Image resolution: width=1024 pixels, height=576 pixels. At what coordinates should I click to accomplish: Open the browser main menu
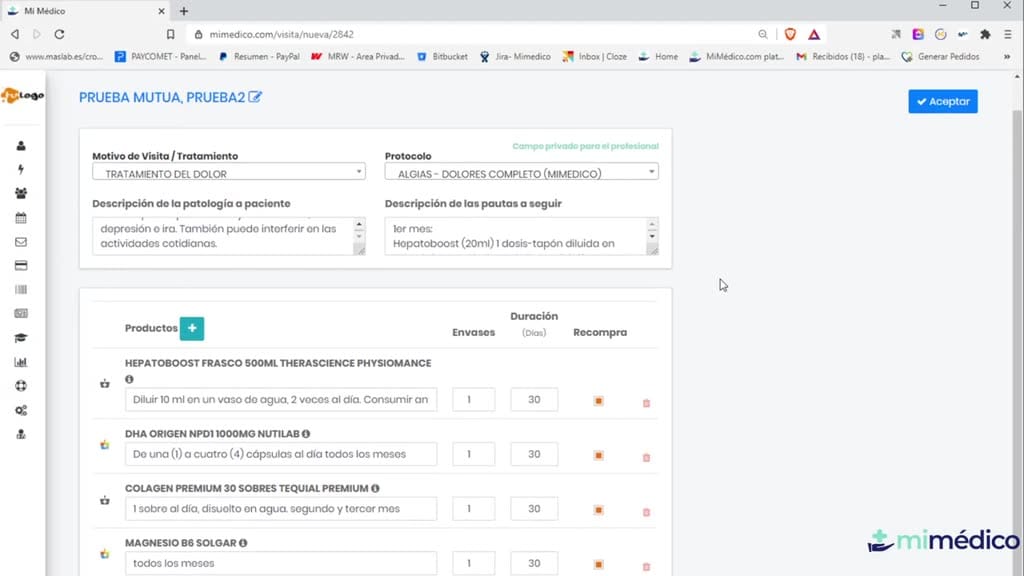1008,34
